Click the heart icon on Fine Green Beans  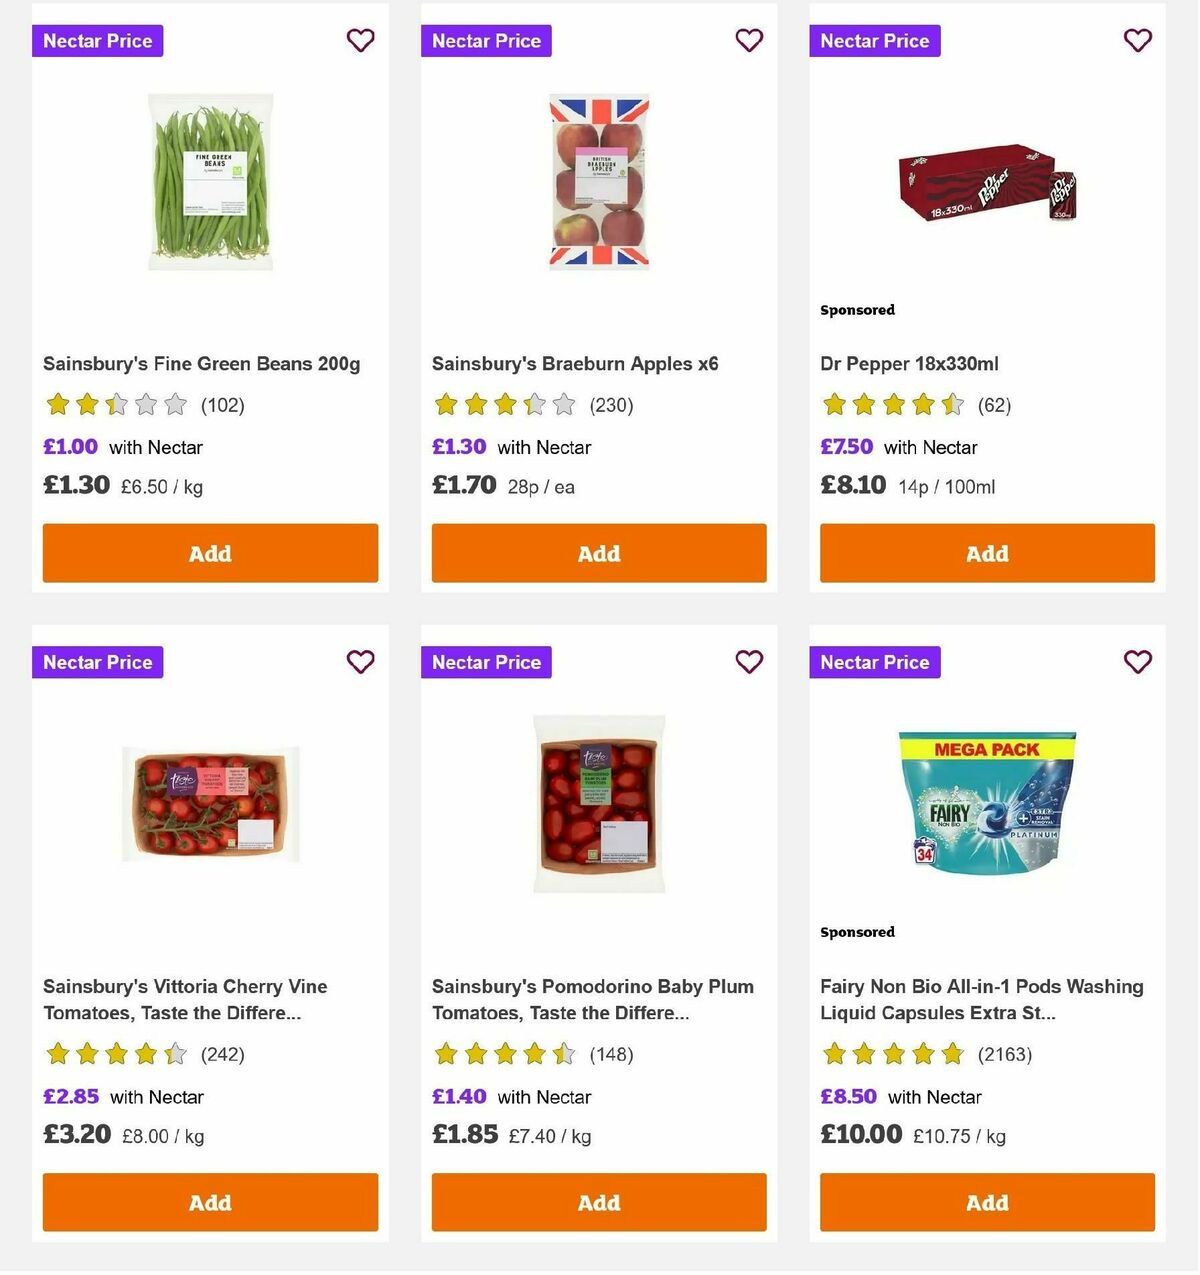pos(360,40)
